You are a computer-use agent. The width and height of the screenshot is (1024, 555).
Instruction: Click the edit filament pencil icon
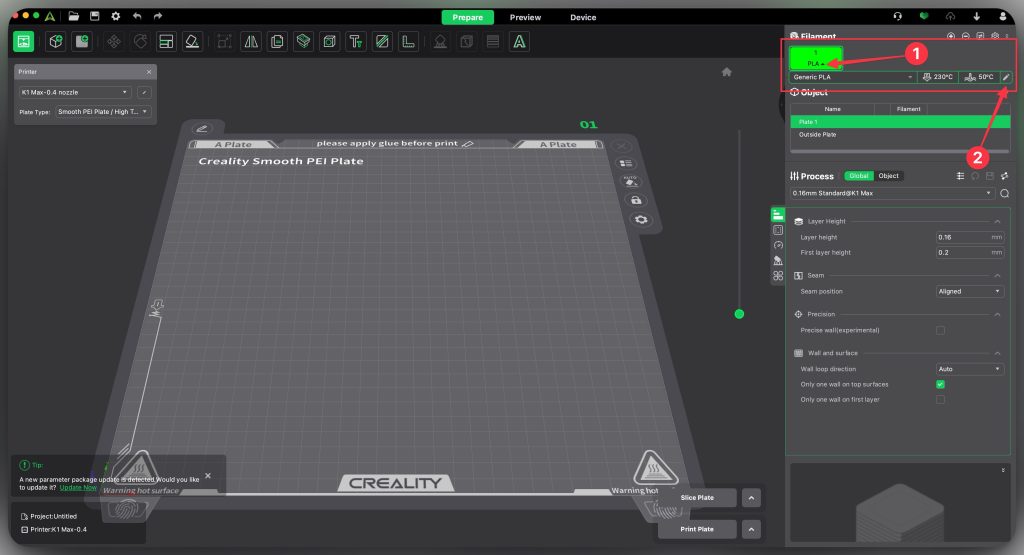[1006, 77]
